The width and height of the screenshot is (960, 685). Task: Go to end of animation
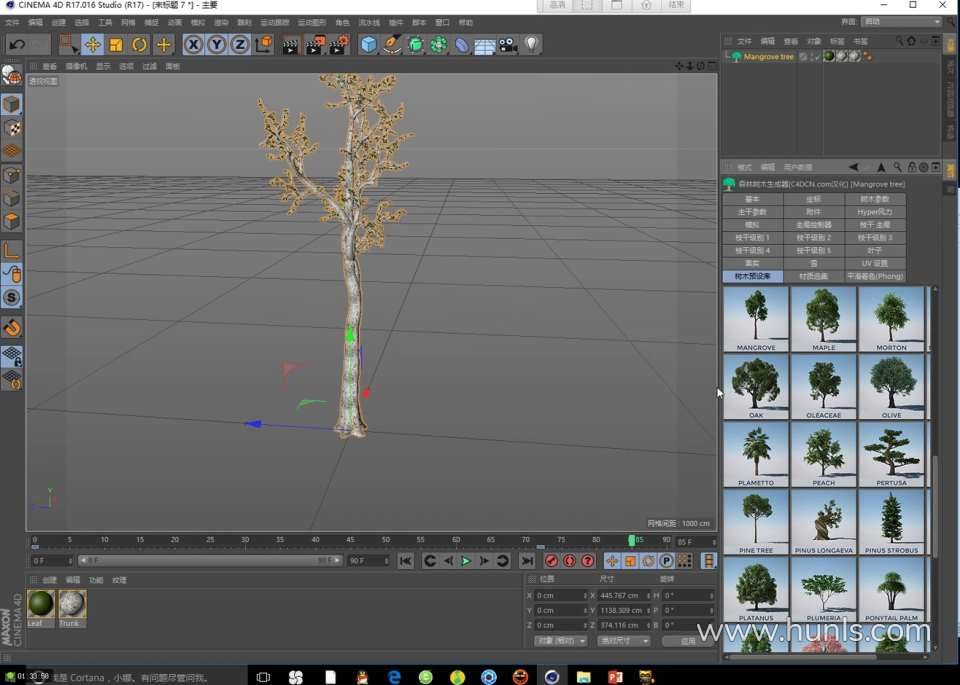coord(527,561)
